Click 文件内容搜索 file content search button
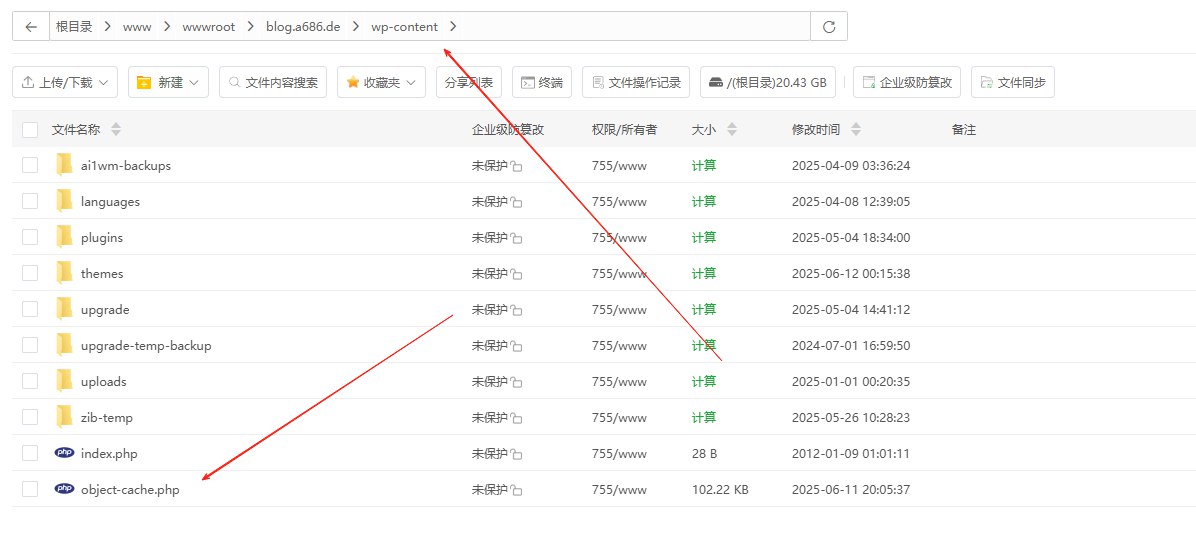This screenshot has height=540, width=1196. click(x=273, y=82)
